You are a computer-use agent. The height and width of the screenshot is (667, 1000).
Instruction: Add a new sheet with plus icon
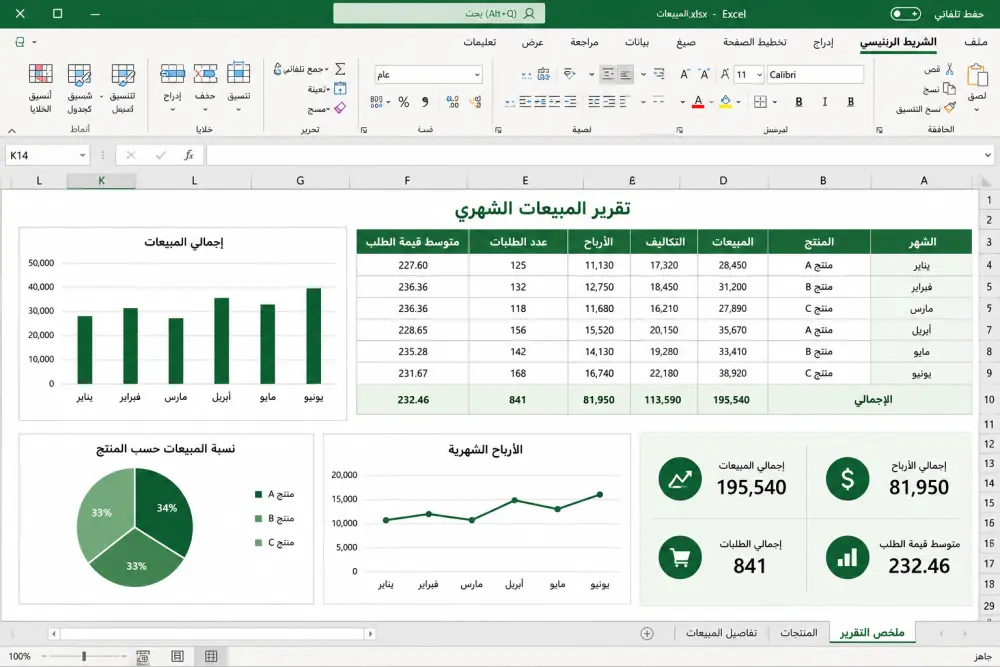(647, 633)
